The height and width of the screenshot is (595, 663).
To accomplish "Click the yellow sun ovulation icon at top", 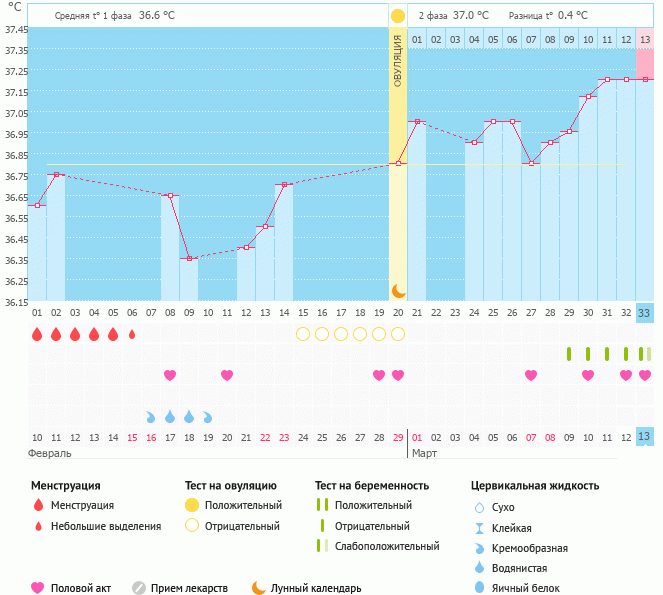I will [x=398, y=16].
